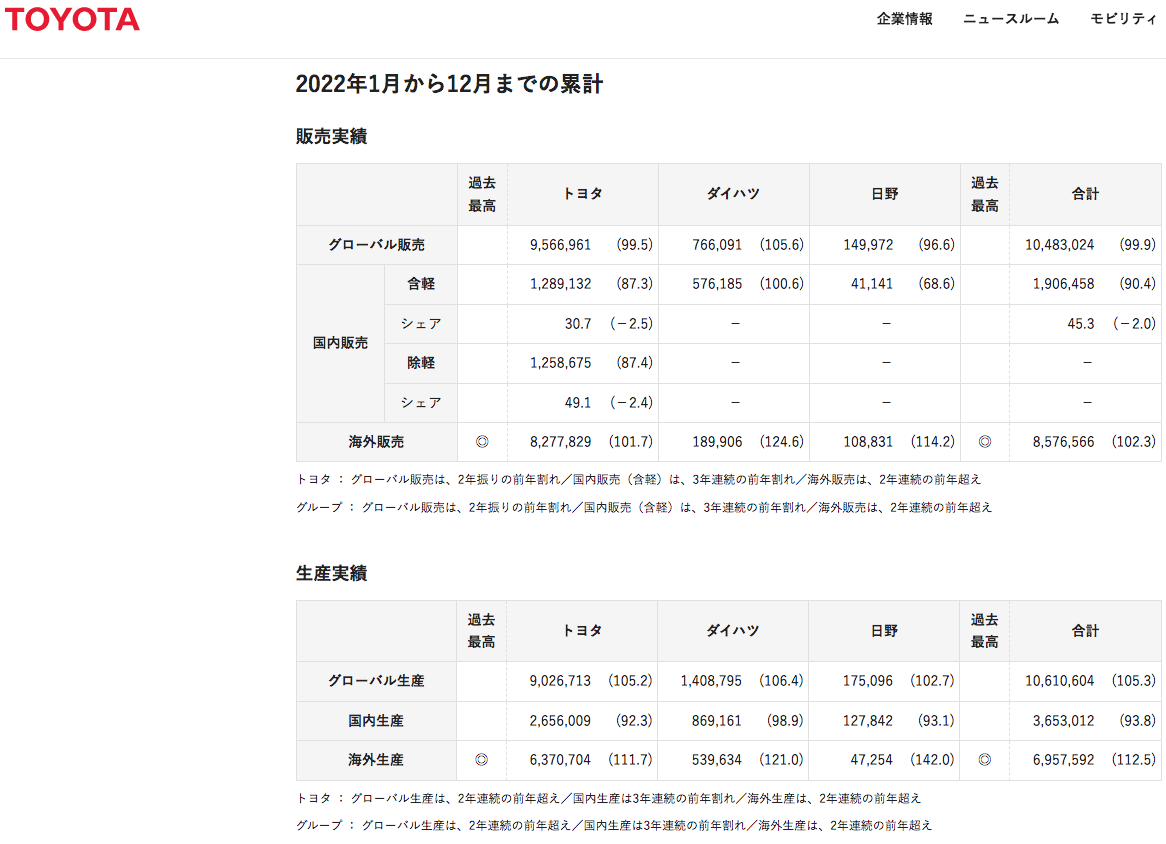Select total global production value 10,610,604
Viewport: 1166px width, 844px height.
1059,681
